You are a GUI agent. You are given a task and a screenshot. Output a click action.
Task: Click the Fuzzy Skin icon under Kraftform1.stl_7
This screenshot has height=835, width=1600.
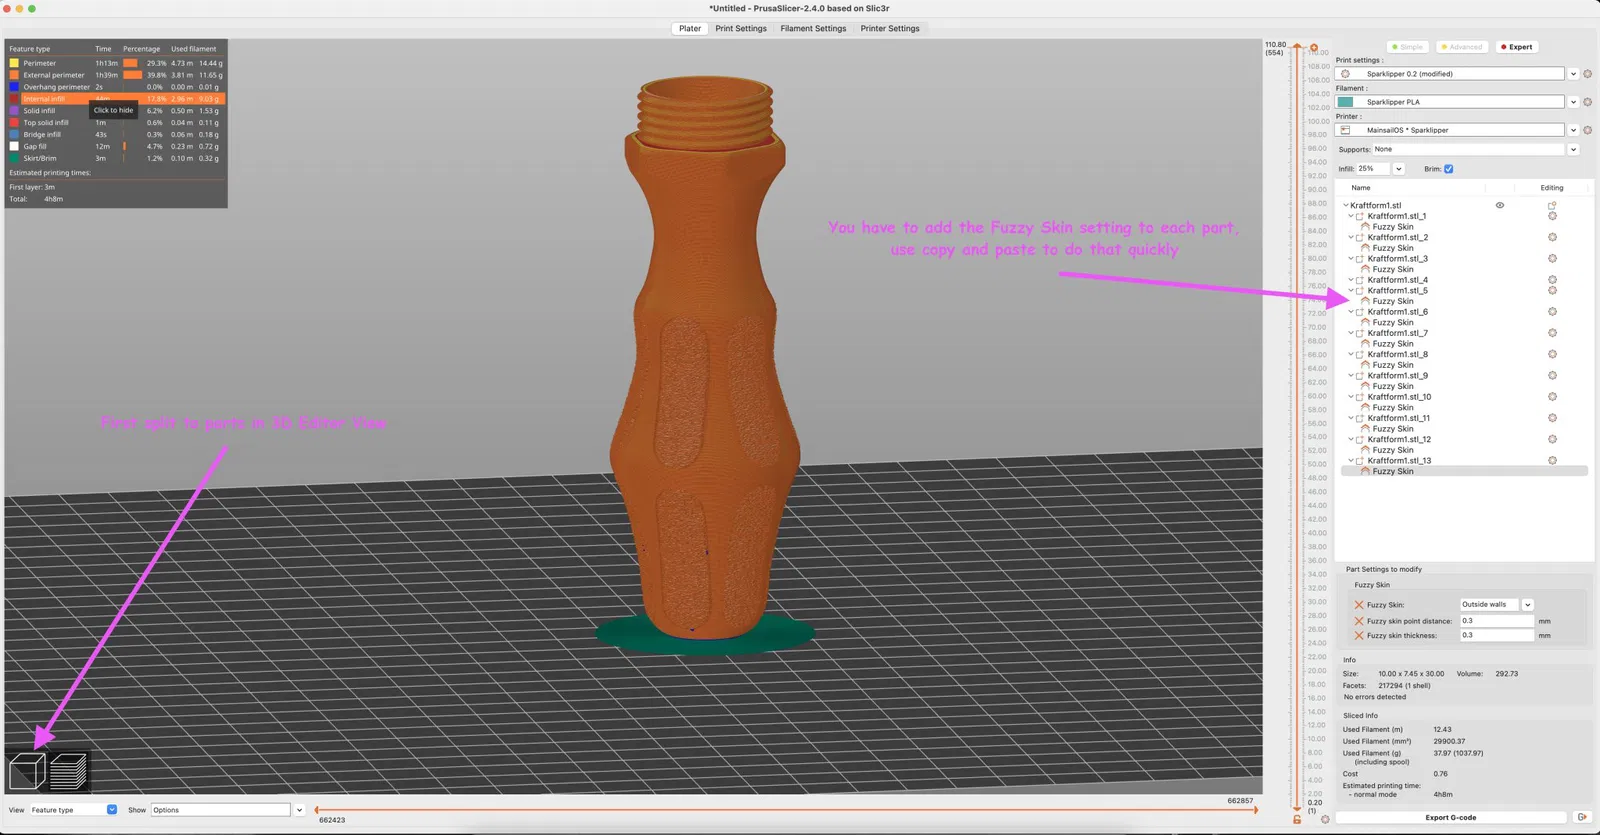(1365, 344)
